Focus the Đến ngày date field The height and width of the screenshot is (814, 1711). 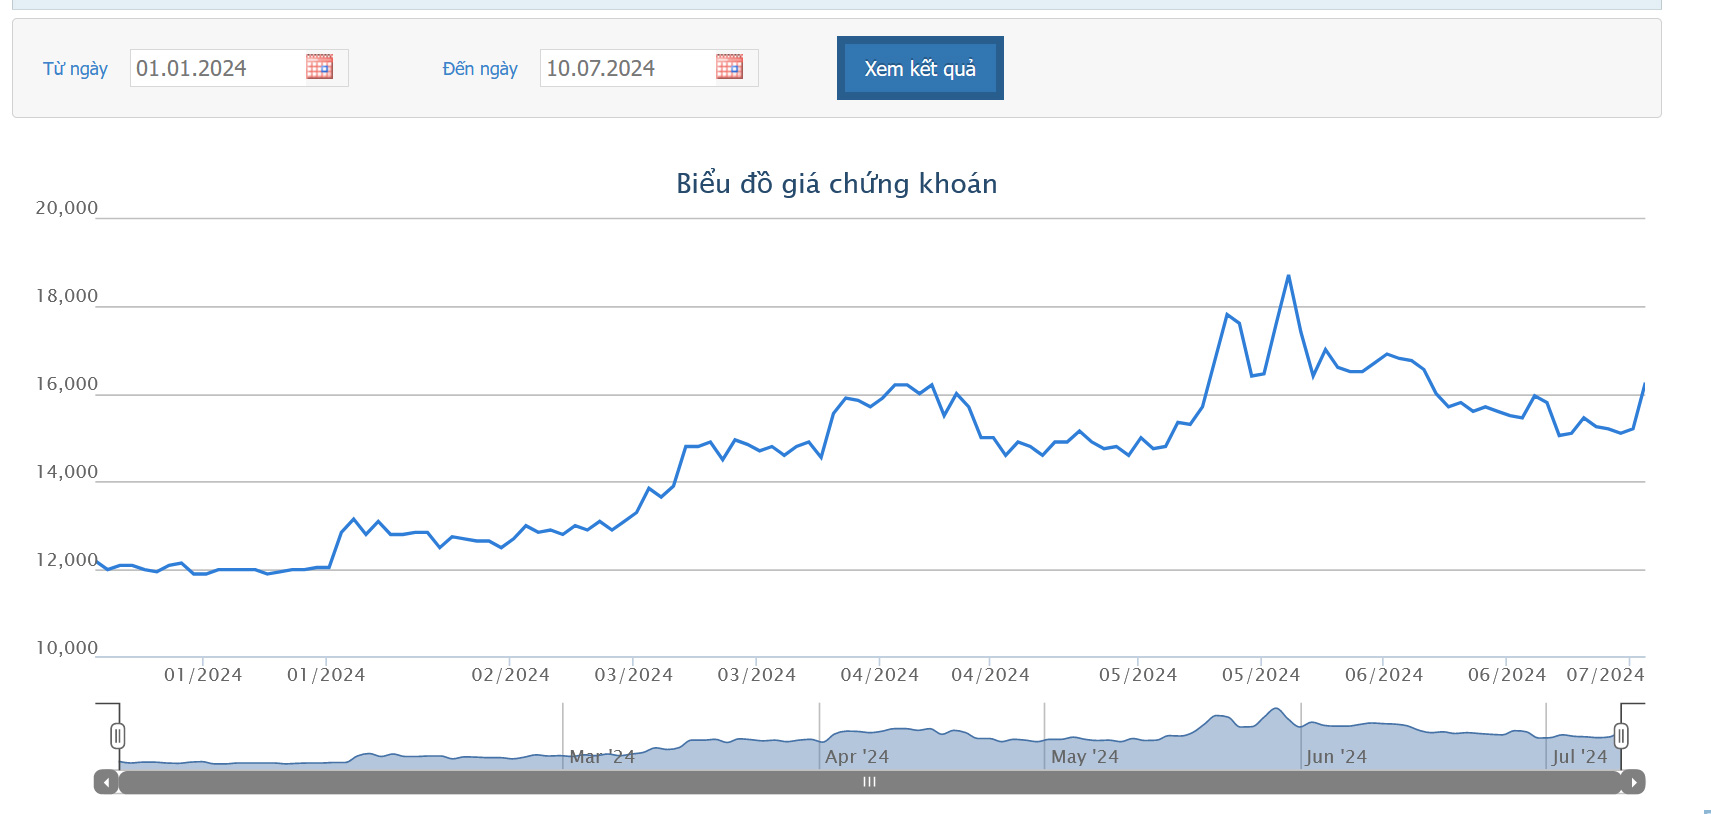(x=625, y=68)
